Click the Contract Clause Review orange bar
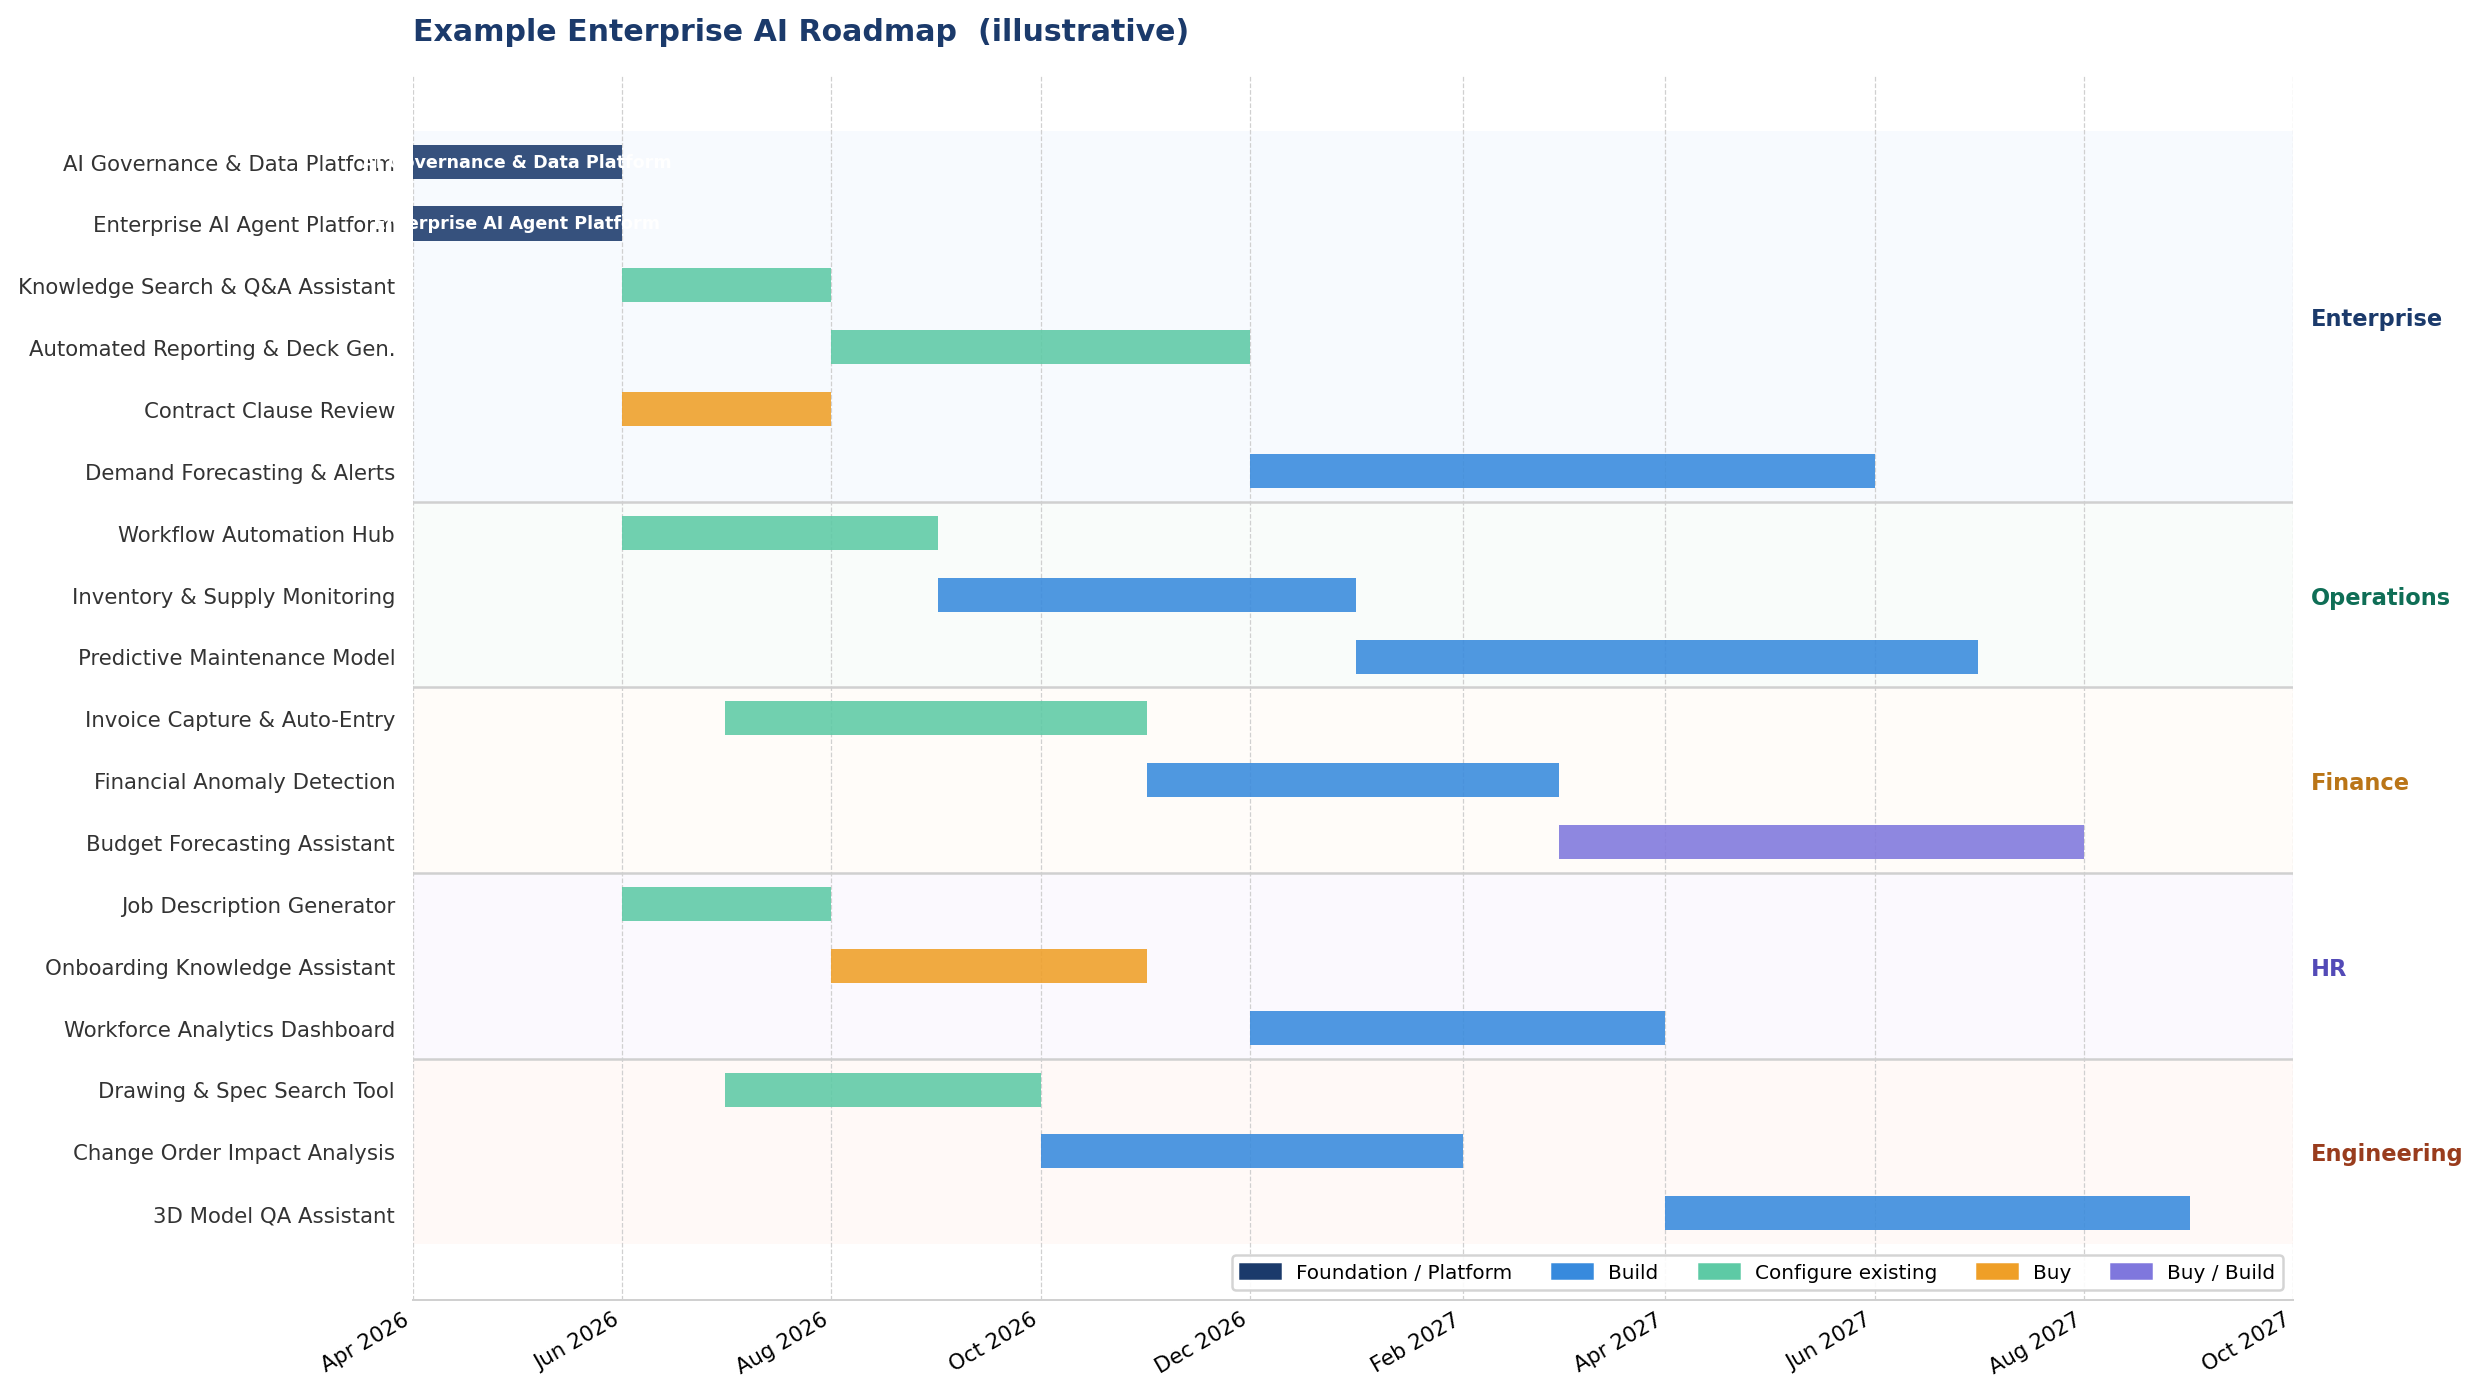Viewport: 2481px width, 1395px height. click(726, 409)
